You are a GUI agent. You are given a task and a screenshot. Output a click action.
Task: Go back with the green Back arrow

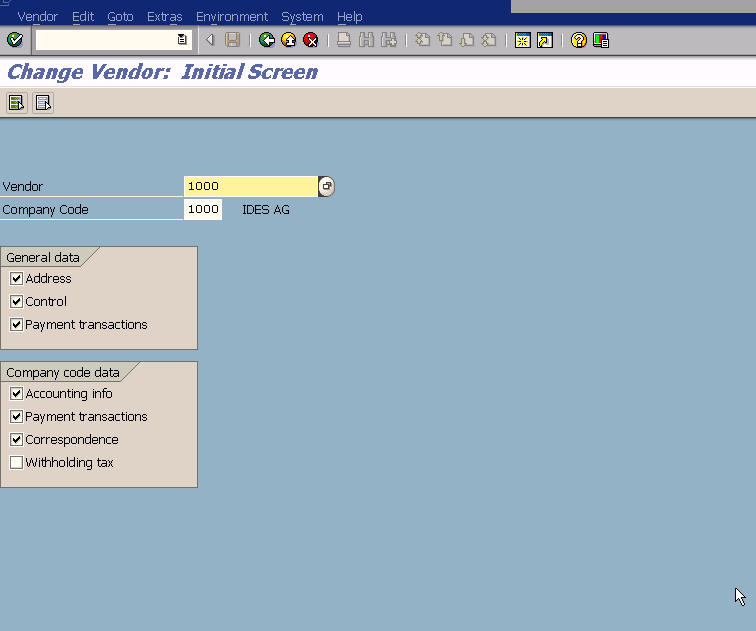click(x=267, y=40)
